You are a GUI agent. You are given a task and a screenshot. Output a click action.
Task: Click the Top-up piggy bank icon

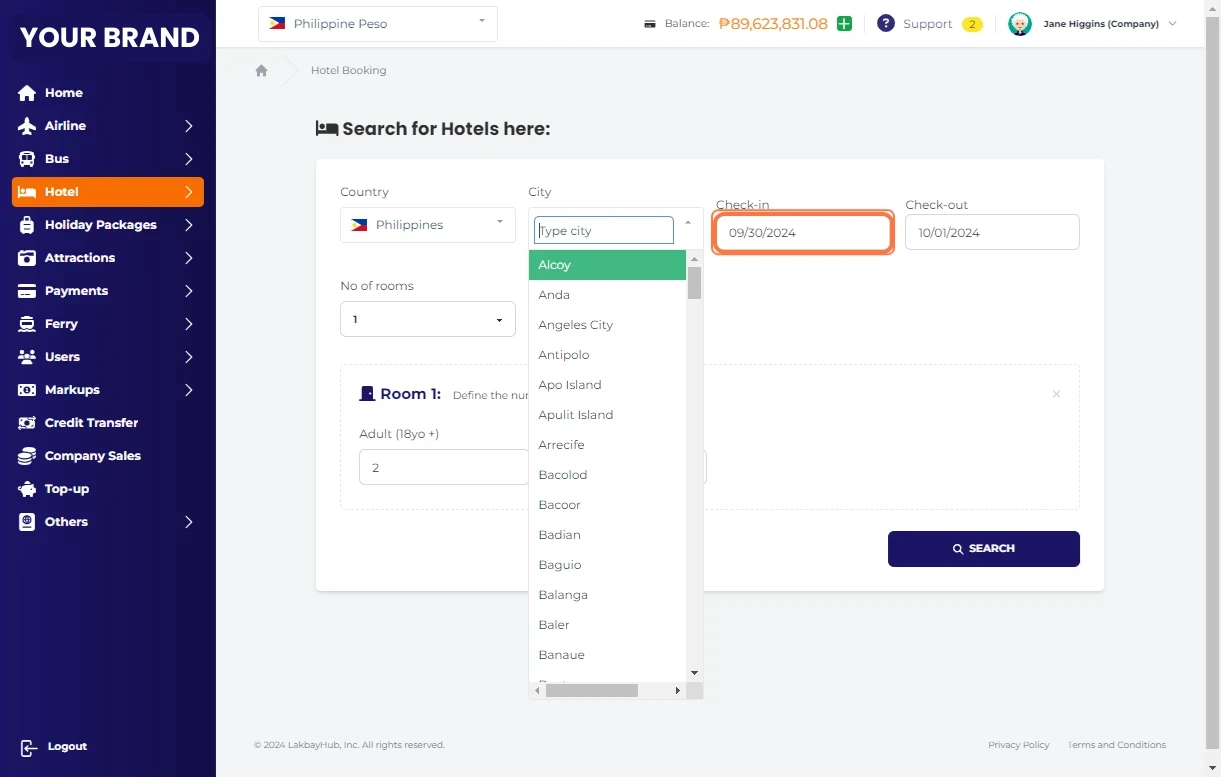(27, 489)
